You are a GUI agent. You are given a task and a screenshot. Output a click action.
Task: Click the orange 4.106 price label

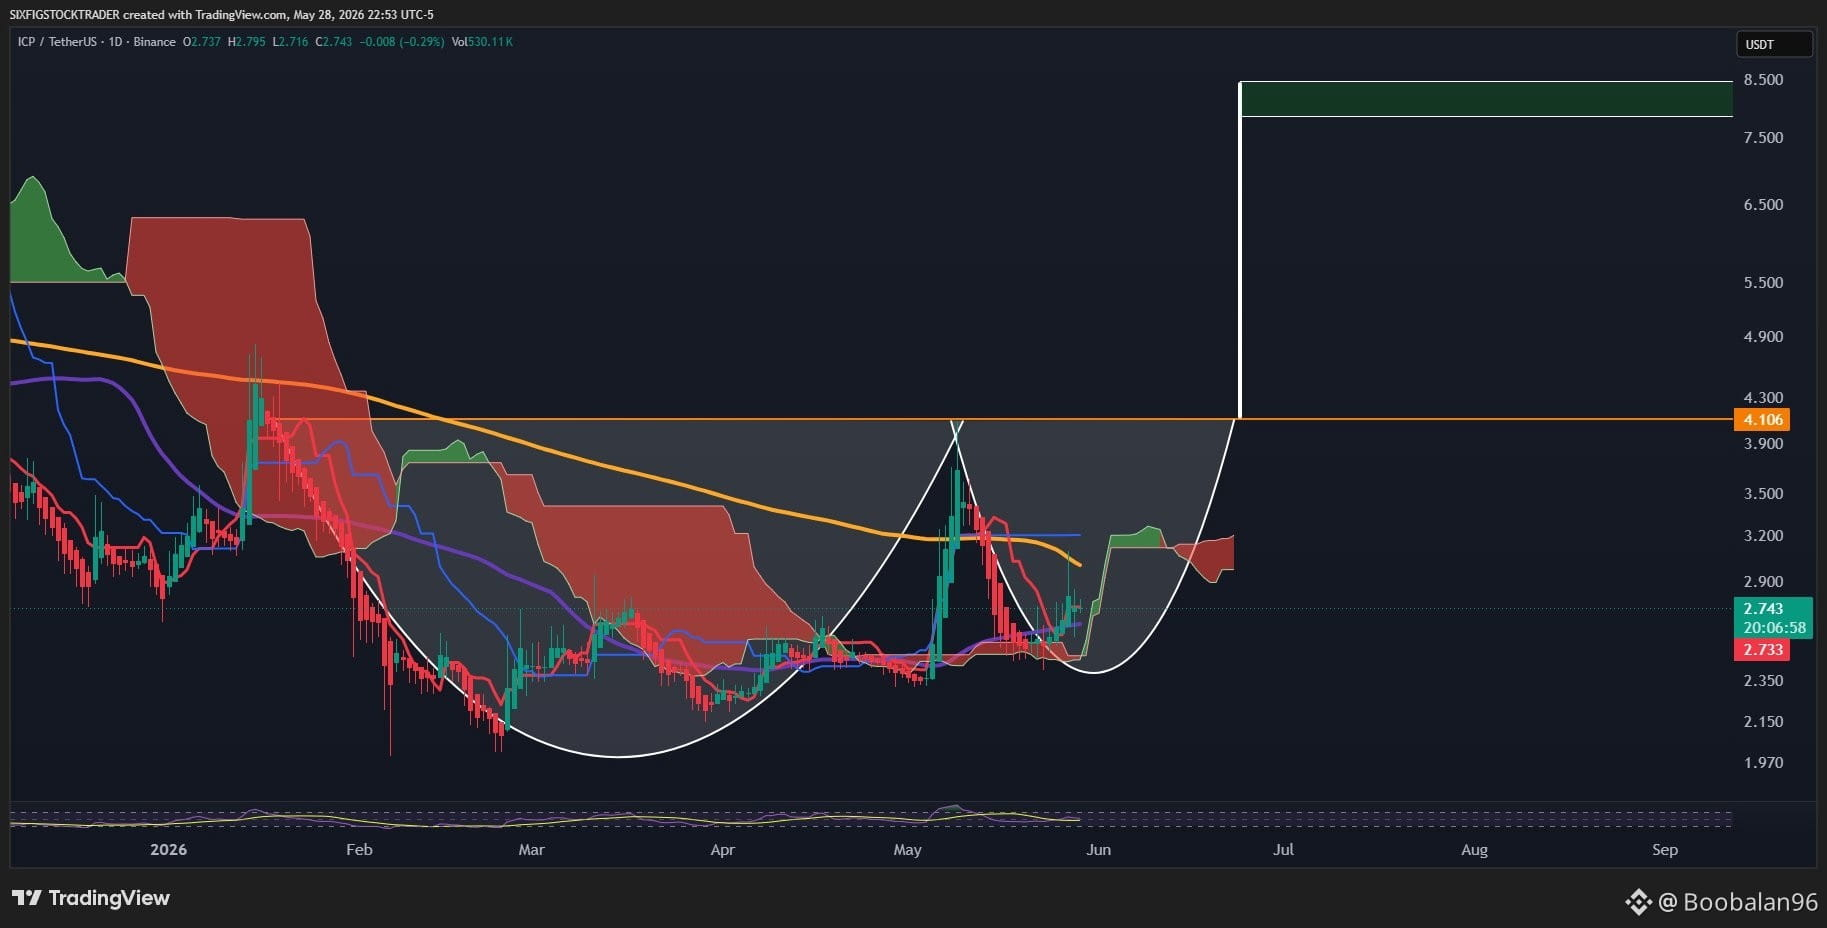(x=1762, y=420)
